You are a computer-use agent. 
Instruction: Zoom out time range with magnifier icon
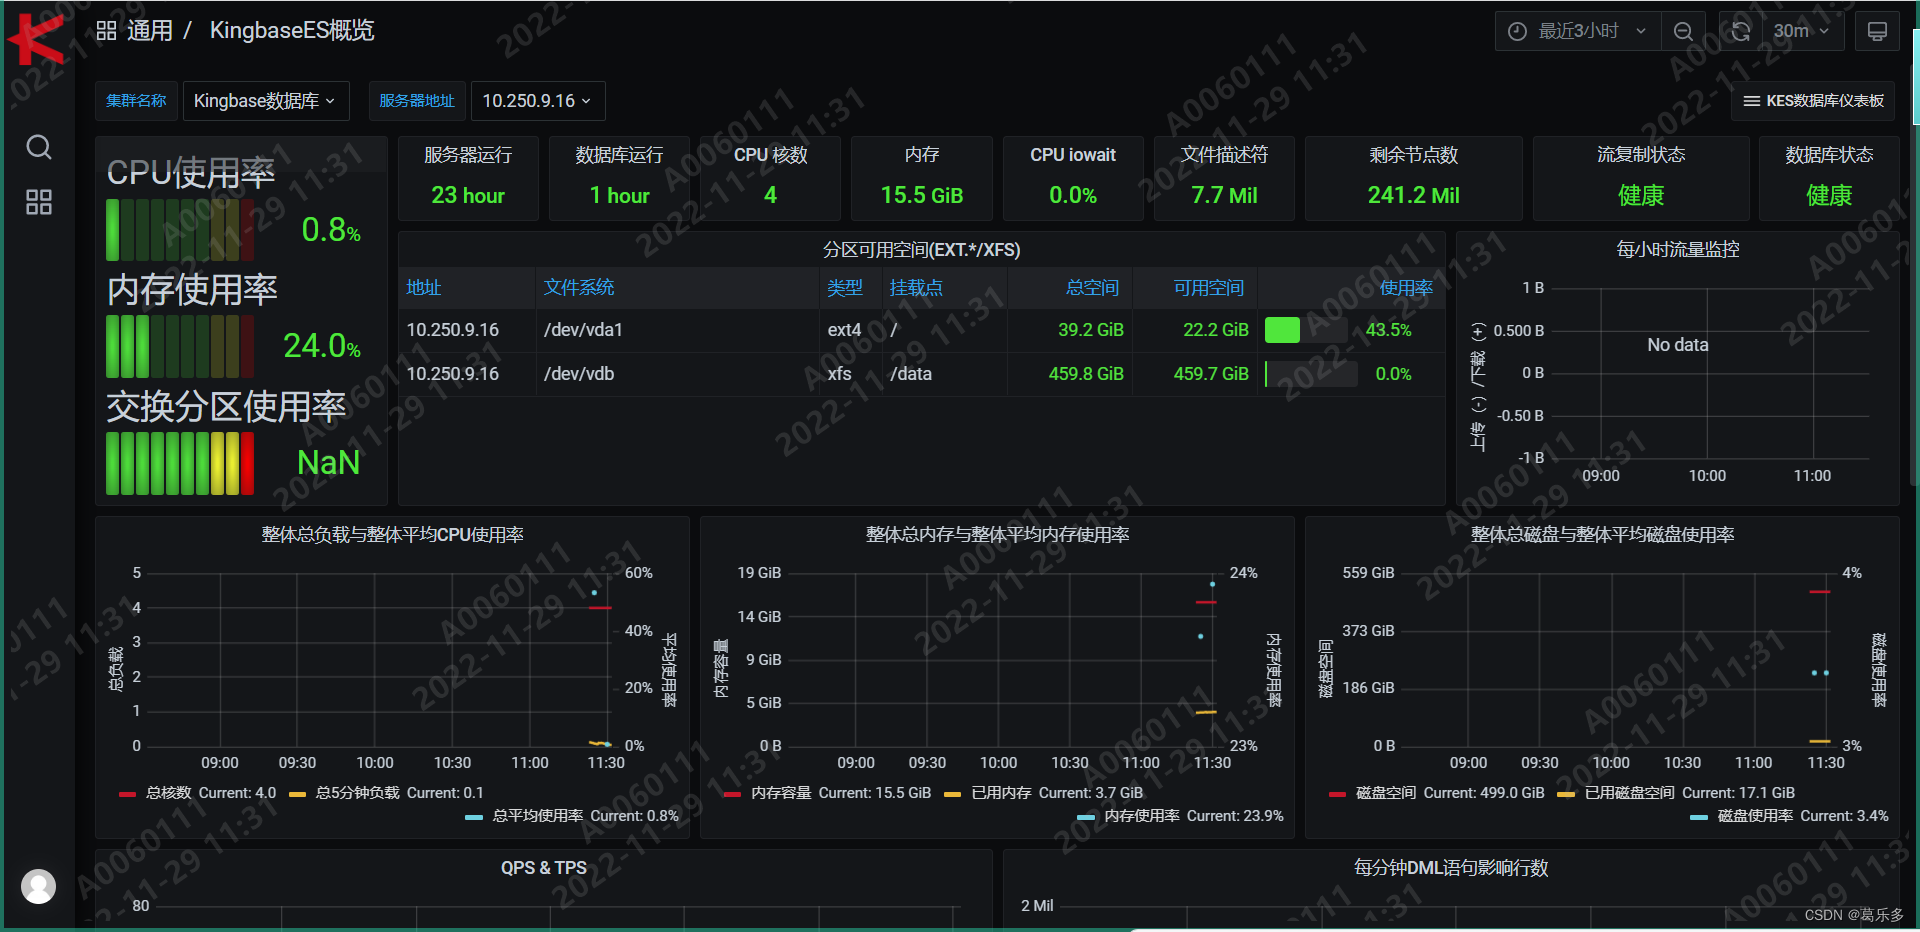[x=1683, y=31]
